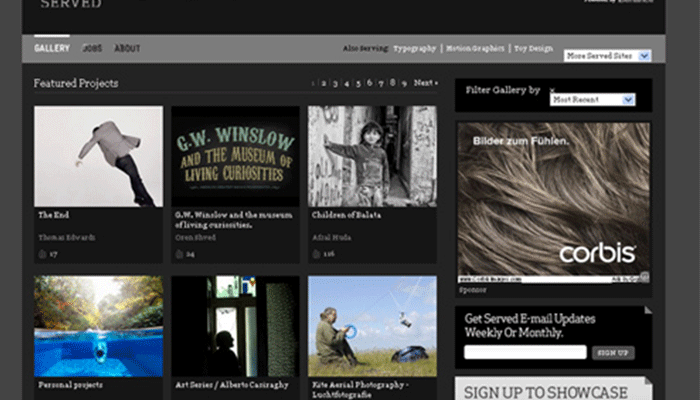Open the Art Series Alberto Cariraghy thumbnail
Viewport: 700px width, 400px height.
[235, 326]
